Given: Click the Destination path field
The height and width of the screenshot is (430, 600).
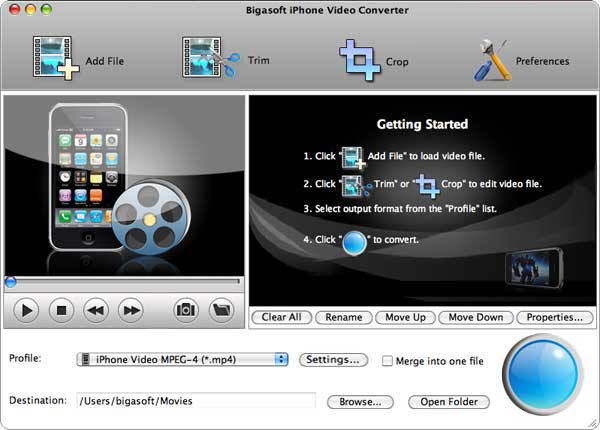Looking at the screenshot, I should pos(196,401).
